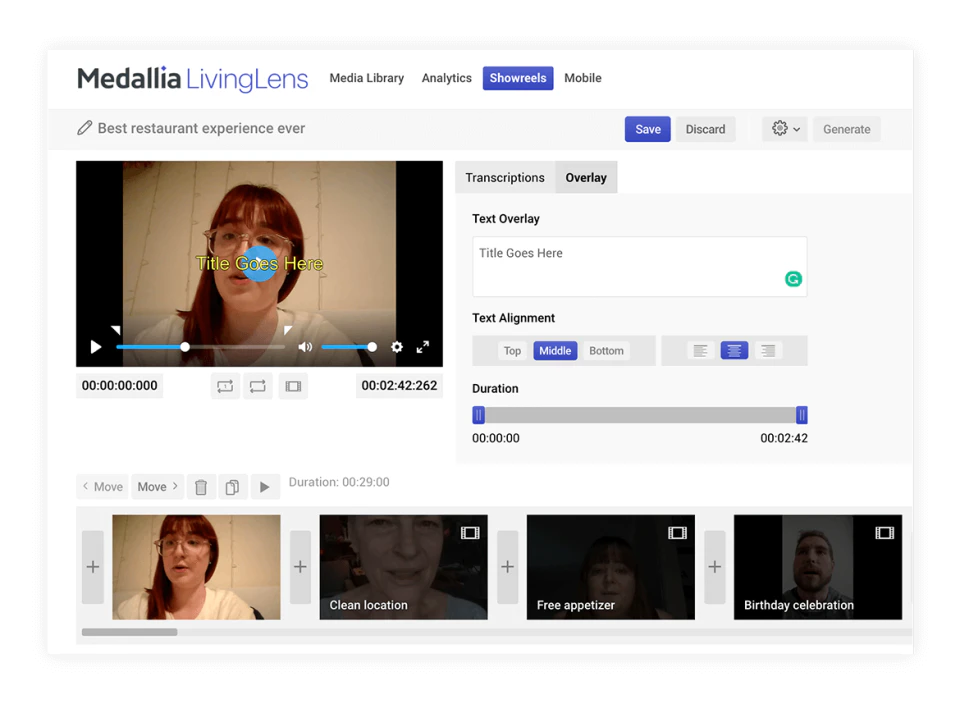Click Move forward button with right chevron

point(157,486)
